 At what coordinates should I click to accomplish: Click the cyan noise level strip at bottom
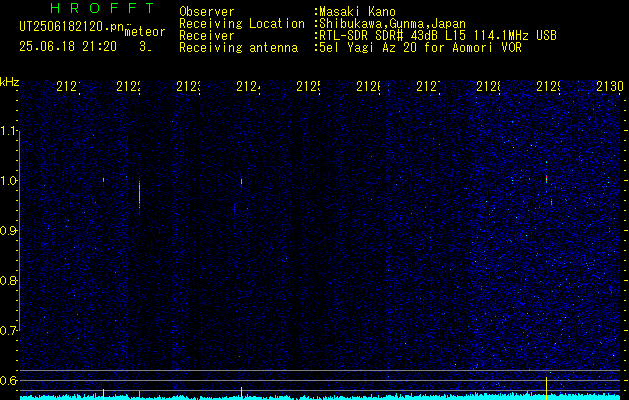[321, 397]
